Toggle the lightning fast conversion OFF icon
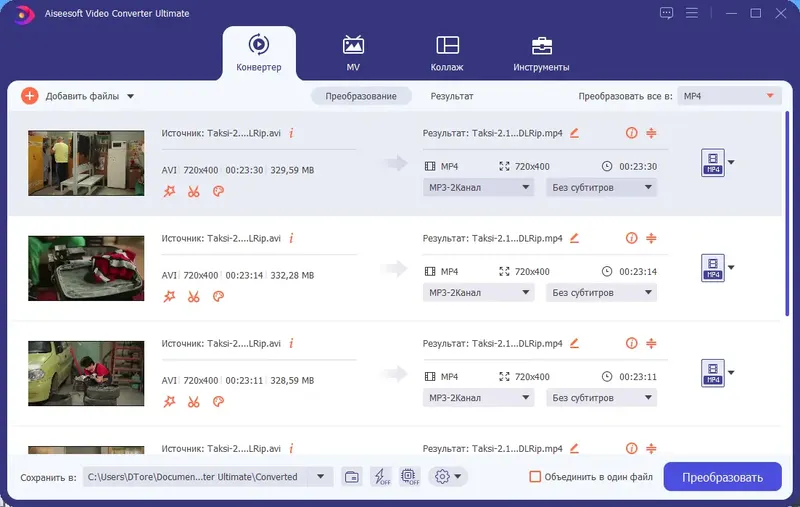 pyautogui.click(x=382, y=477)
